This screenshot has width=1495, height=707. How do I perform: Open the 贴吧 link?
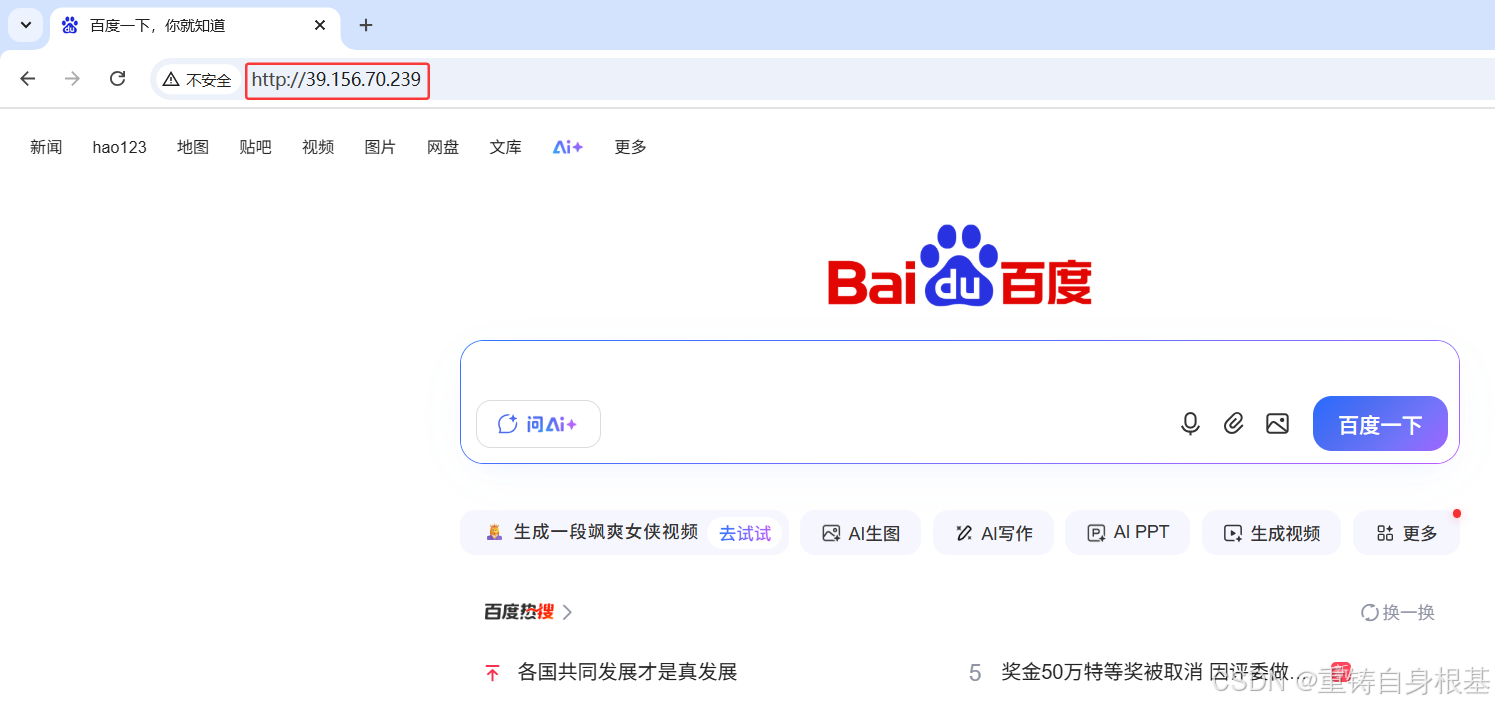pyautogui.click(x=256, y=147)
